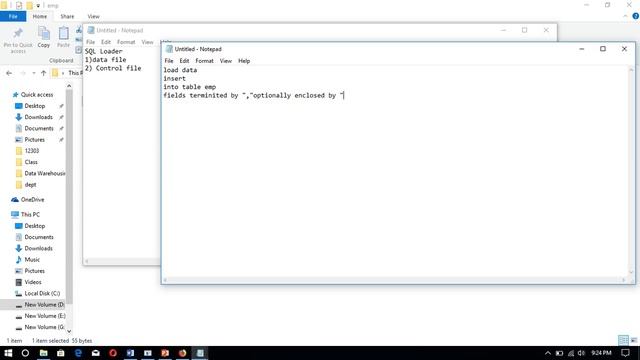Open File menu in front Notepad window
This screenshot has height=360, width=640.
coord(169,61)
